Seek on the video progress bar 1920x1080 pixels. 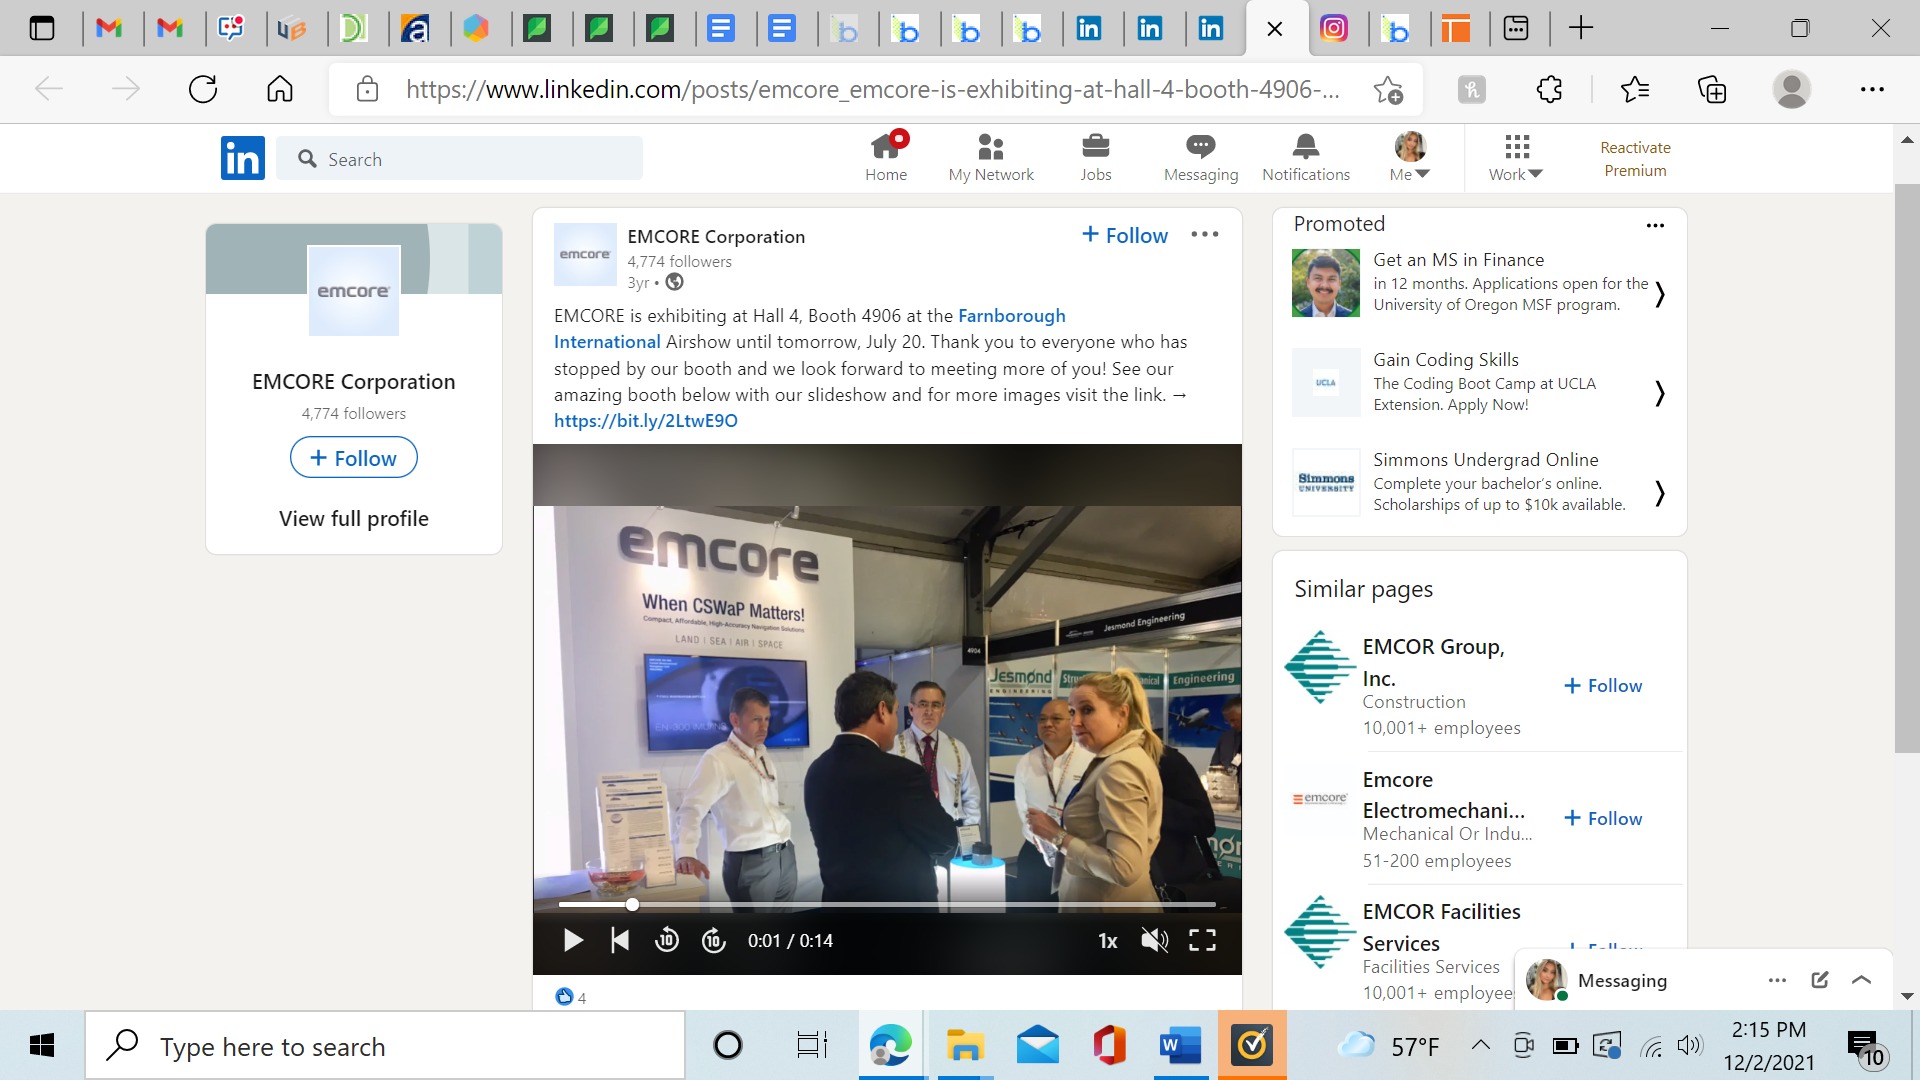click(x=887, y=904)
